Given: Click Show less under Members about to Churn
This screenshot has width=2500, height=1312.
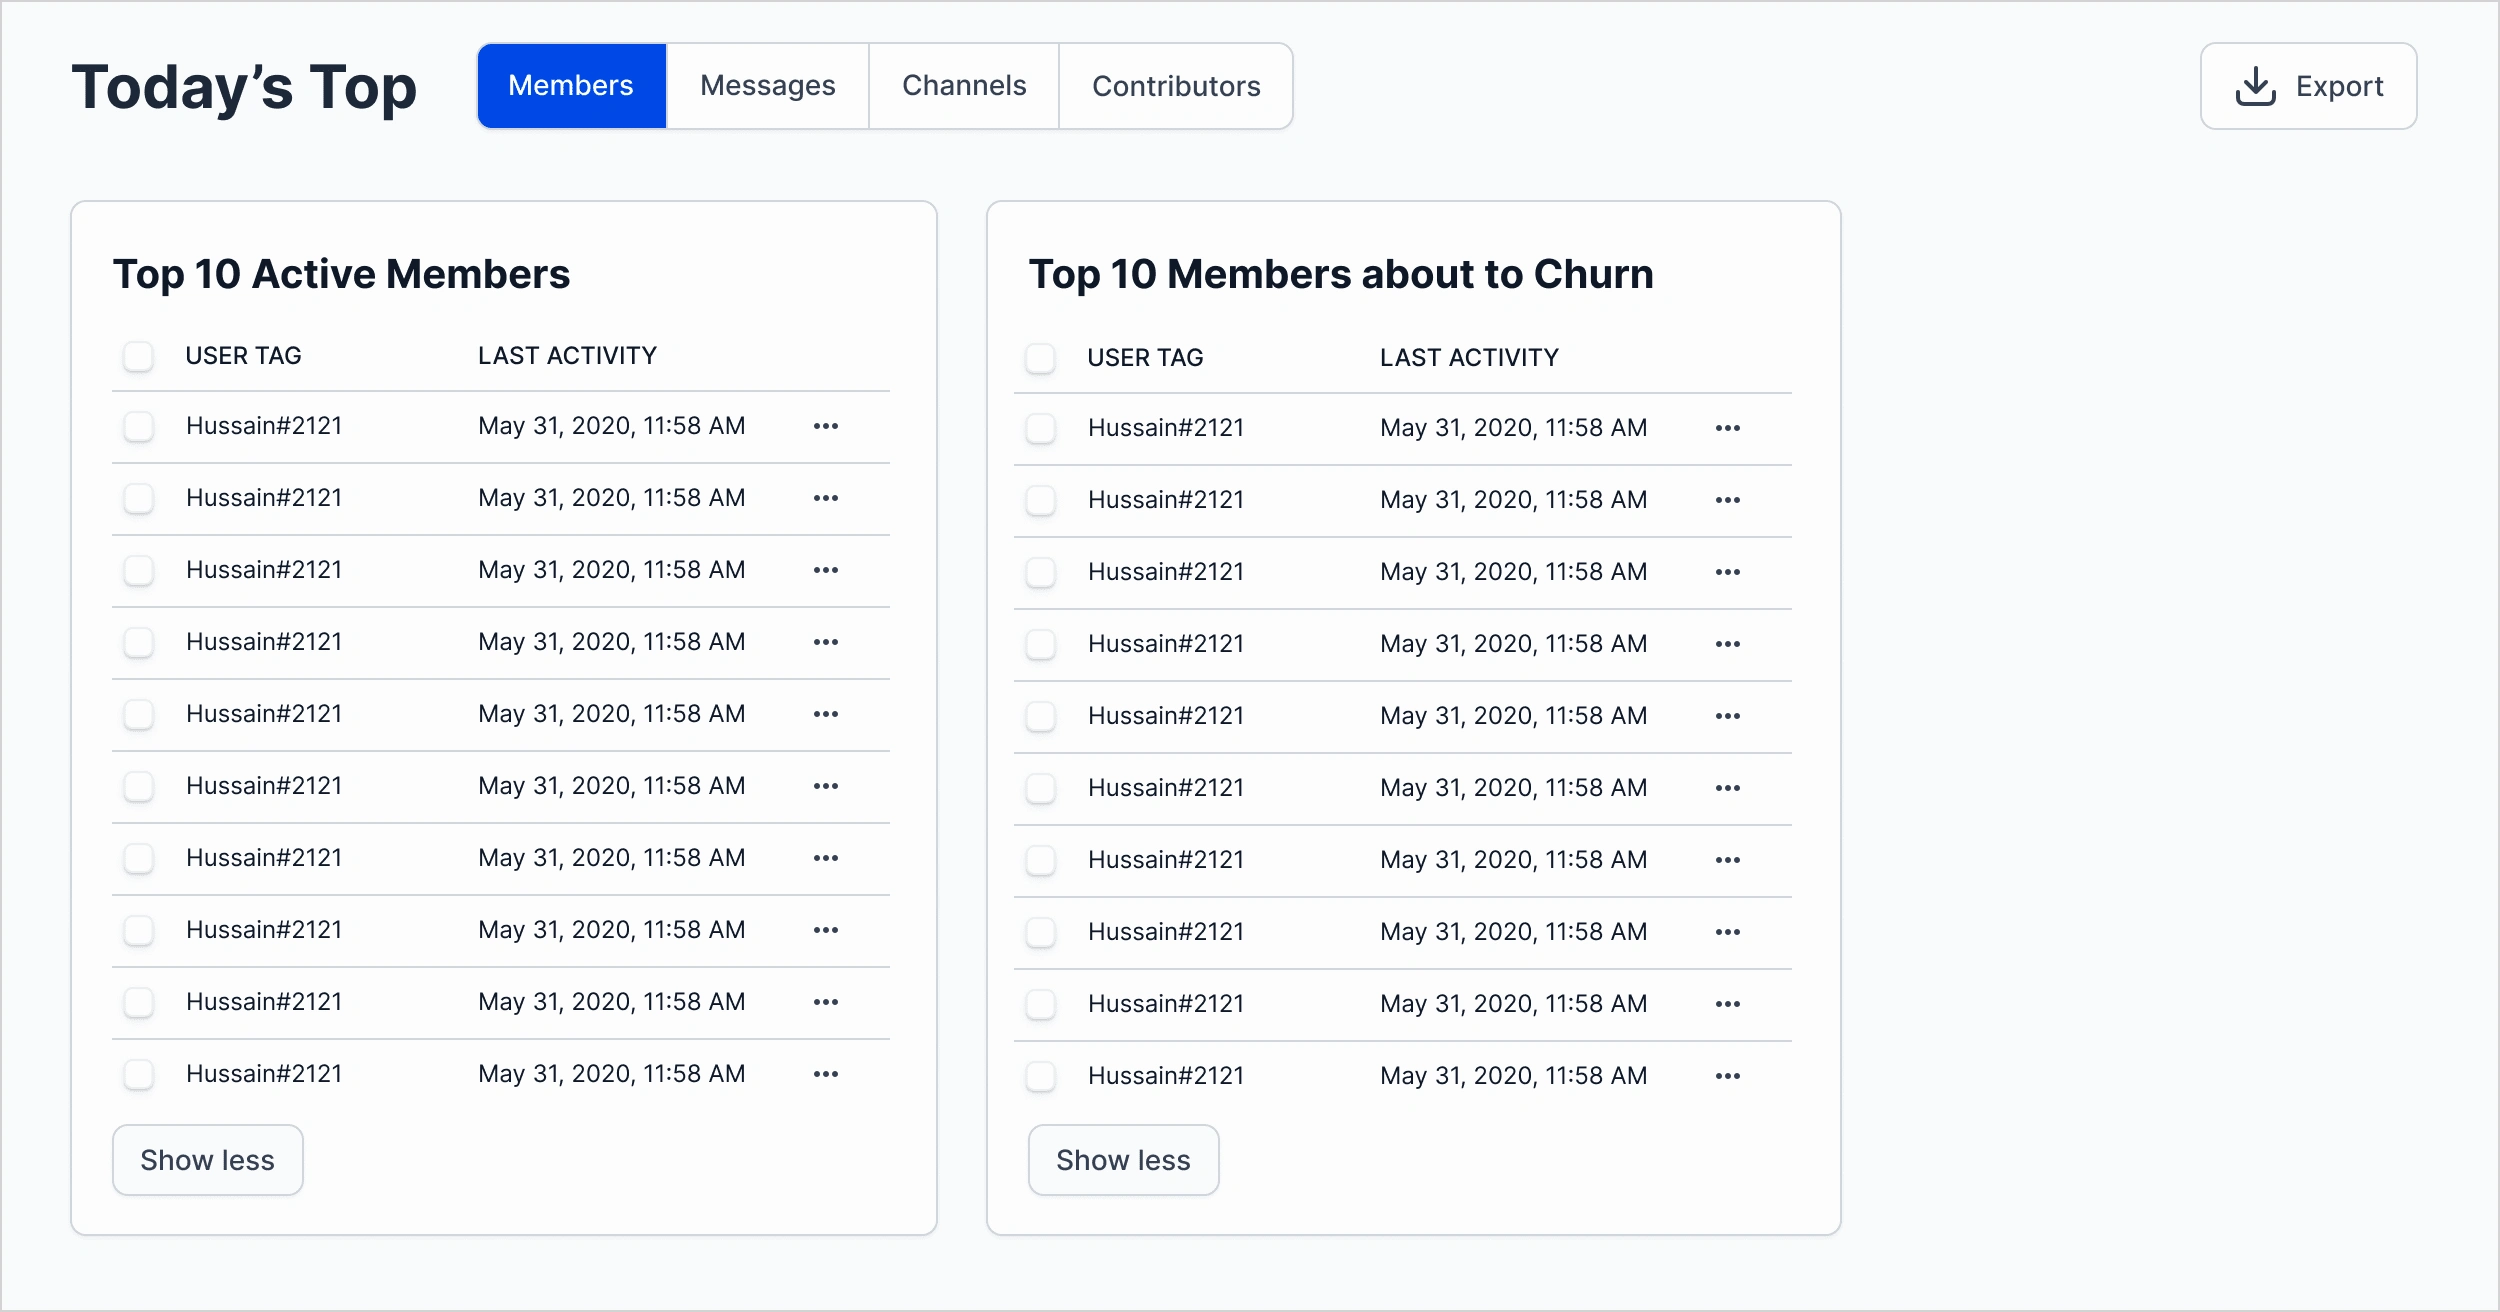Looking at the screenshot, I should (x=1124, y=1160).
